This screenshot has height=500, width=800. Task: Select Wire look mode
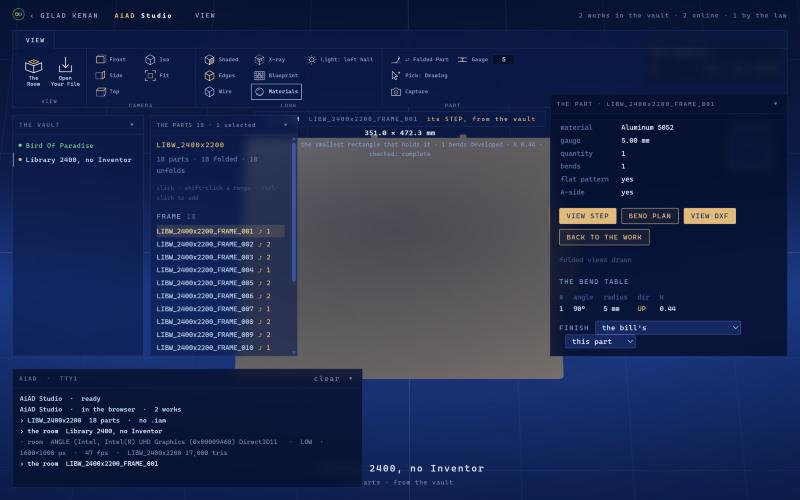[x=218, y=92]
